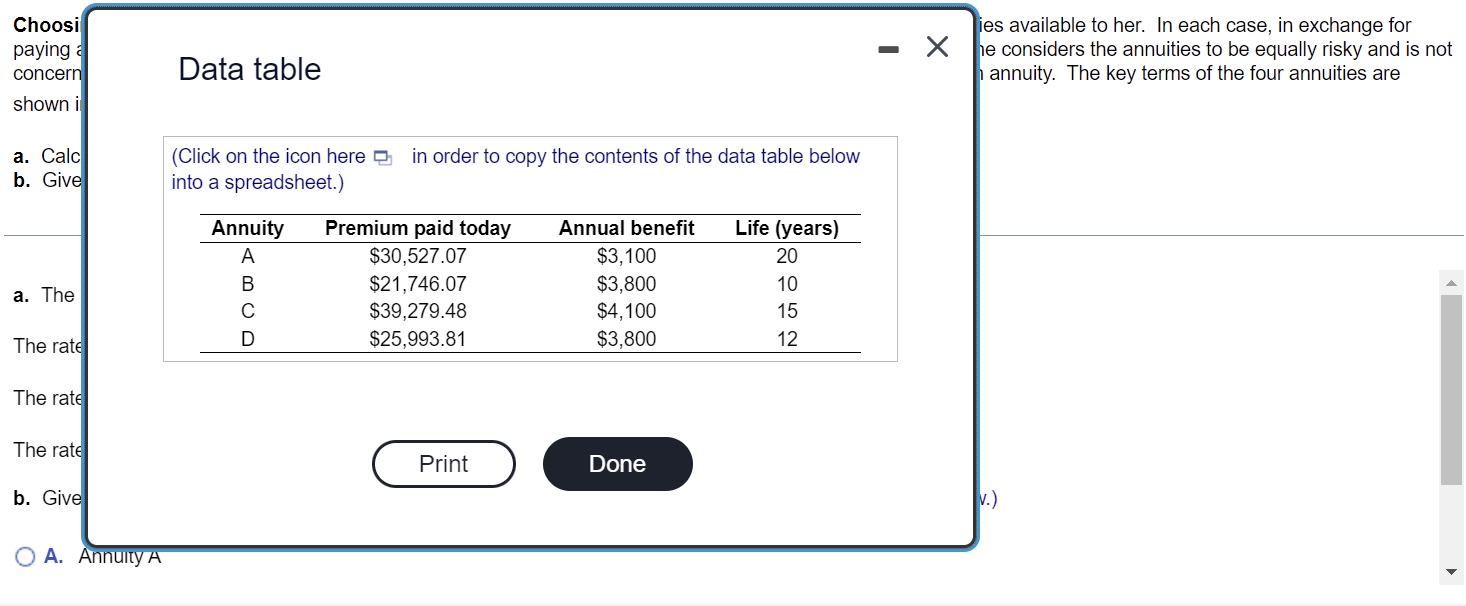The width and height of the screenshot is (1466, 606).
Task: Click the scrollbar down arrow
Action: (1451, 572)
